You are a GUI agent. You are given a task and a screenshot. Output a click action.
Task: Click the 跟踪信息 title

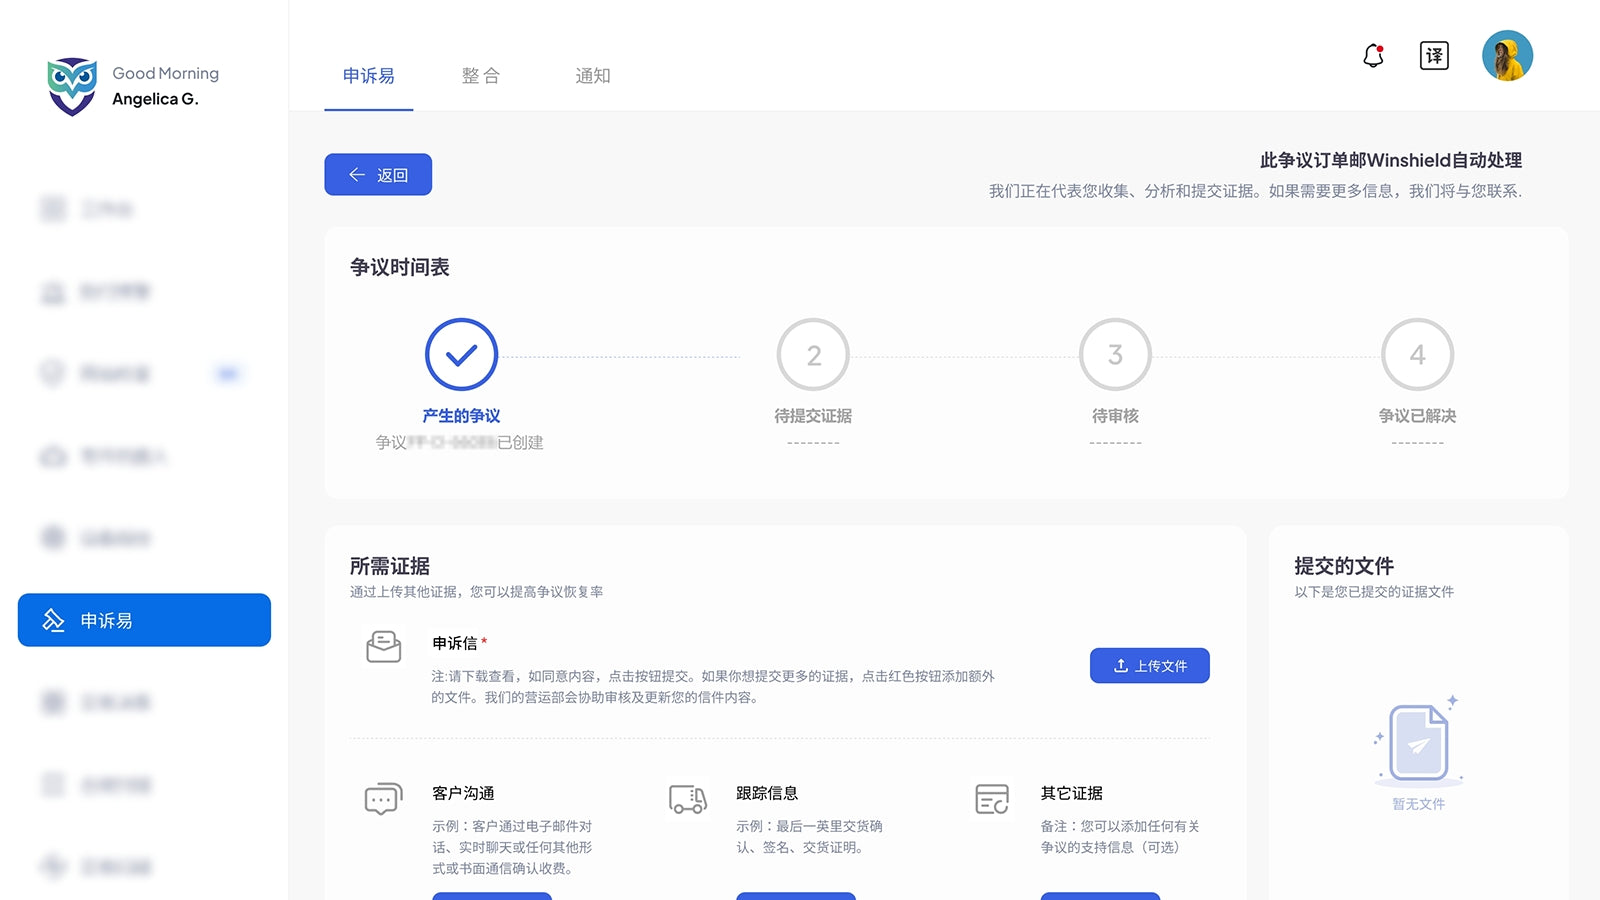tap(767, 793)
